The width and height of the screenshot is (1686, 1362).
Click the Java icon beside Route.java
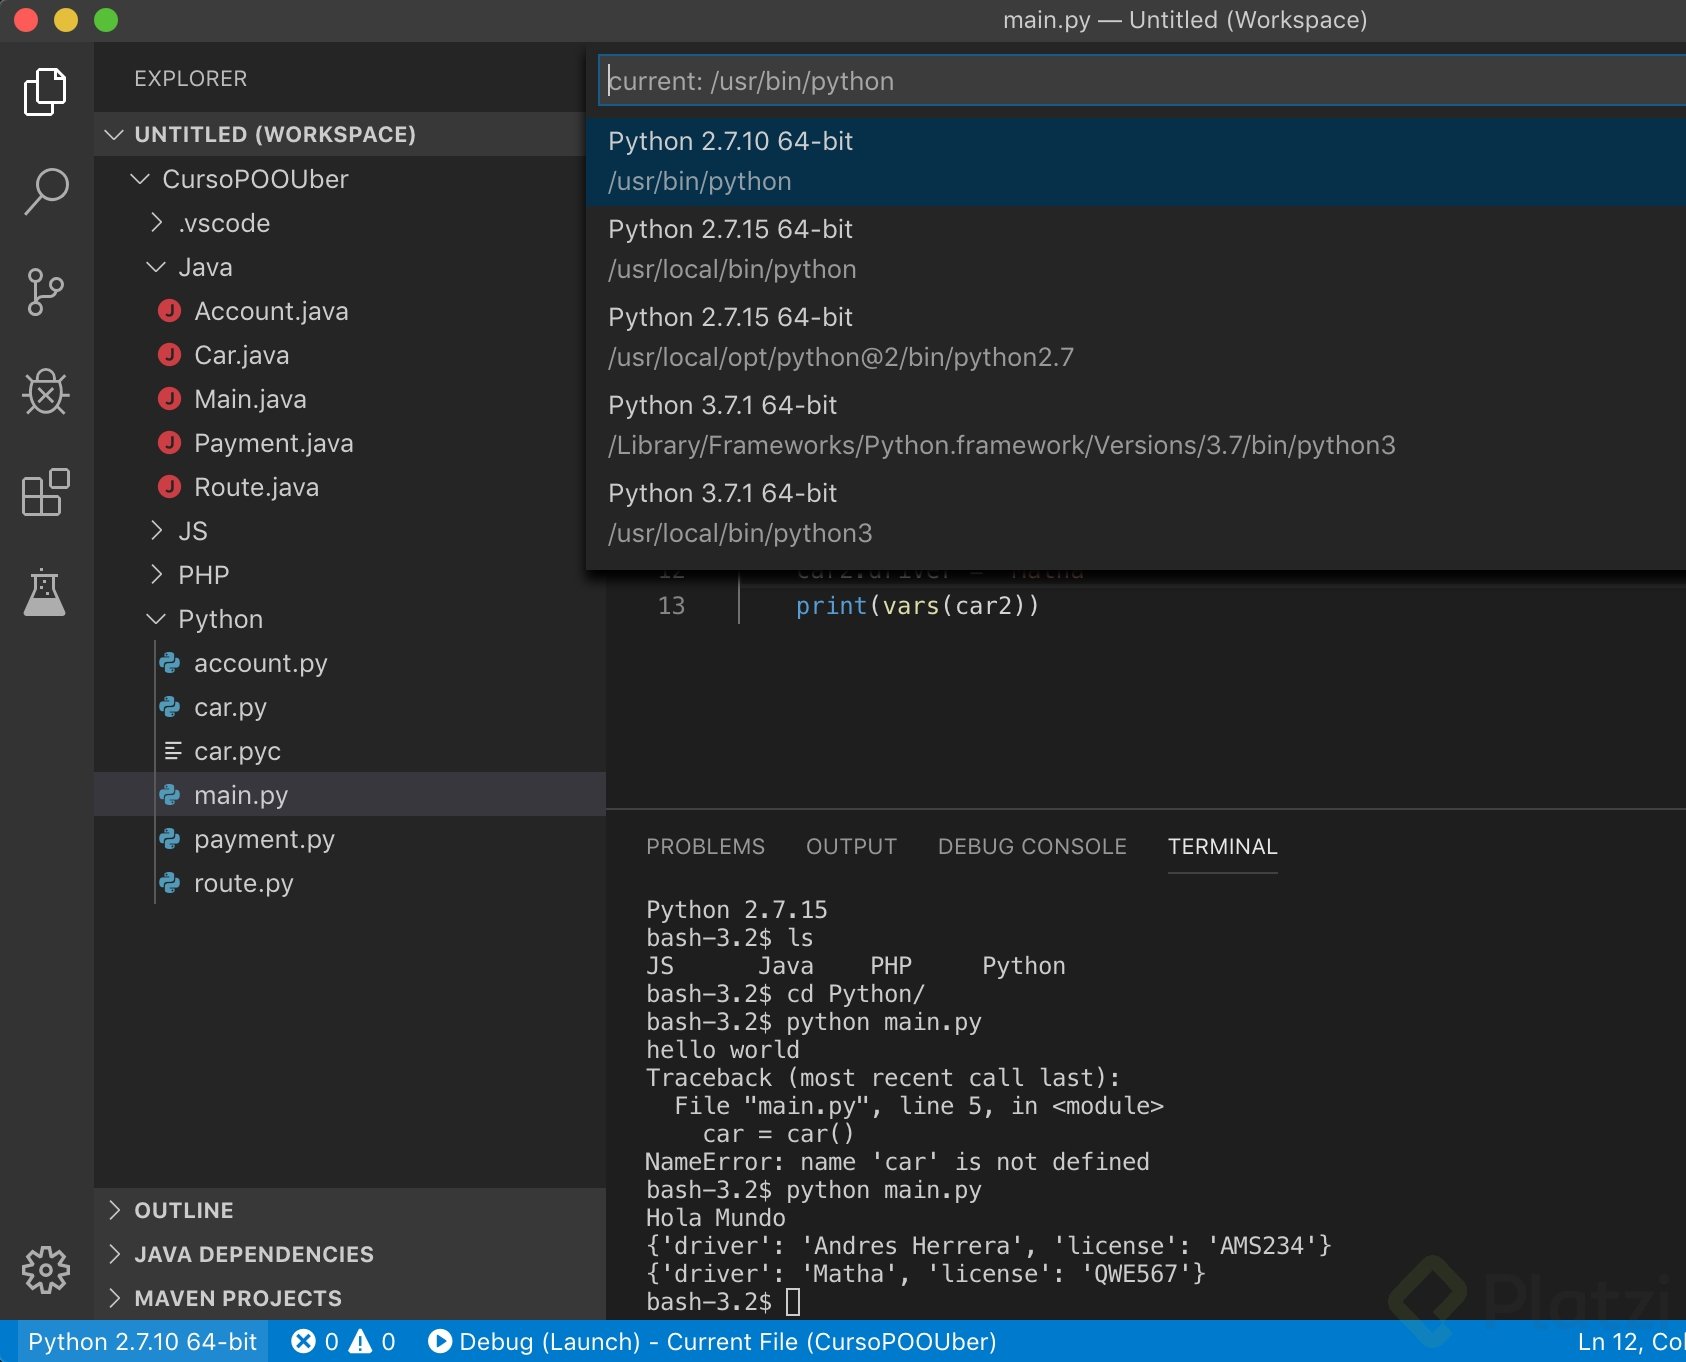pyautogui.click(x=170, y=487)
